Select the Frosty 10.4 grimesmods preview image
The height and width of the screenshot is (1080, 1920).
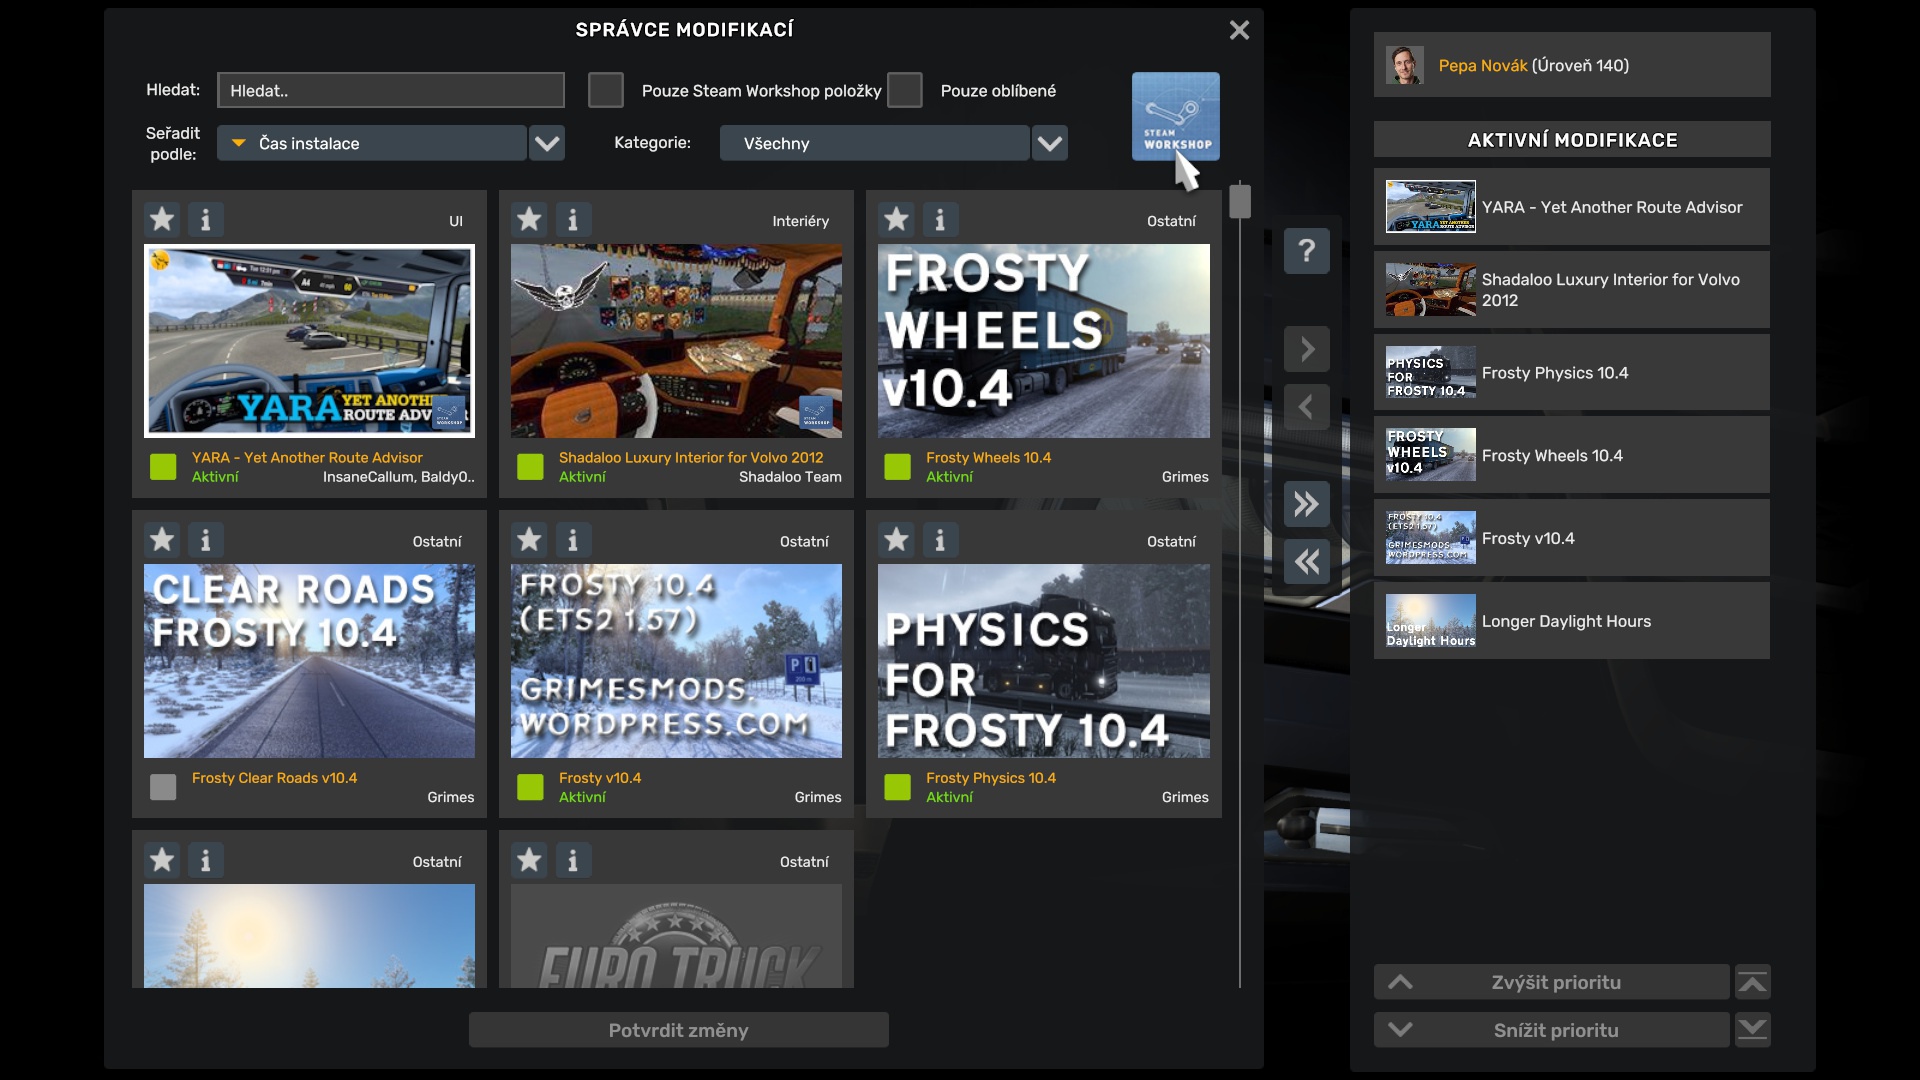pos(676,661)
